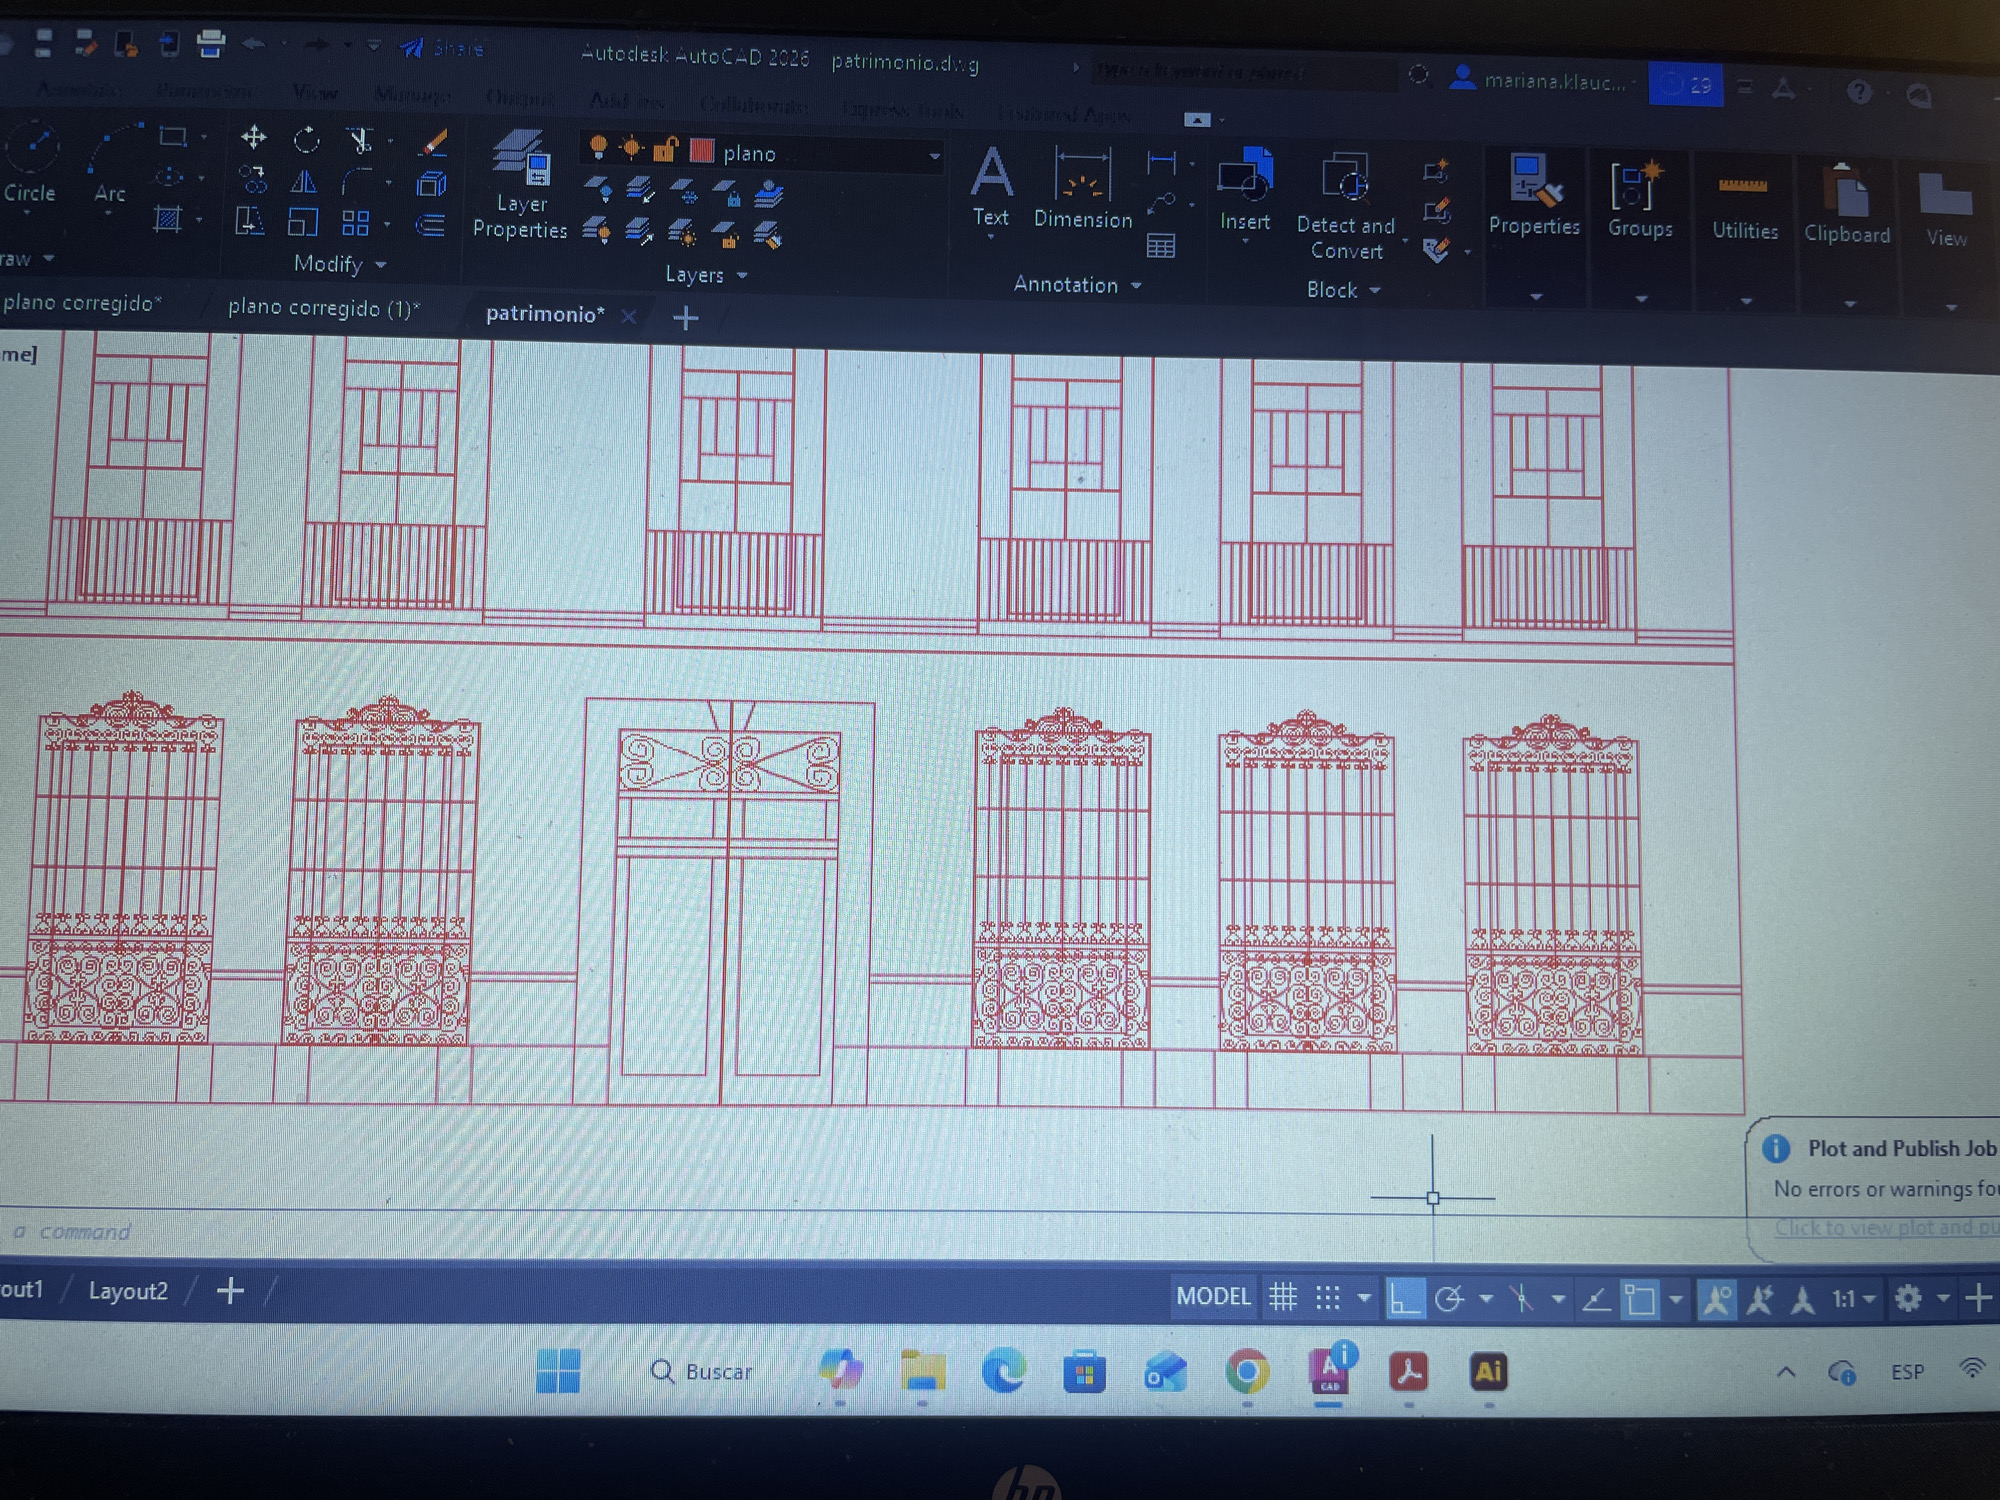2000x1500 pixels.
Task: Open Layer Properties panel
Action: 520,186
